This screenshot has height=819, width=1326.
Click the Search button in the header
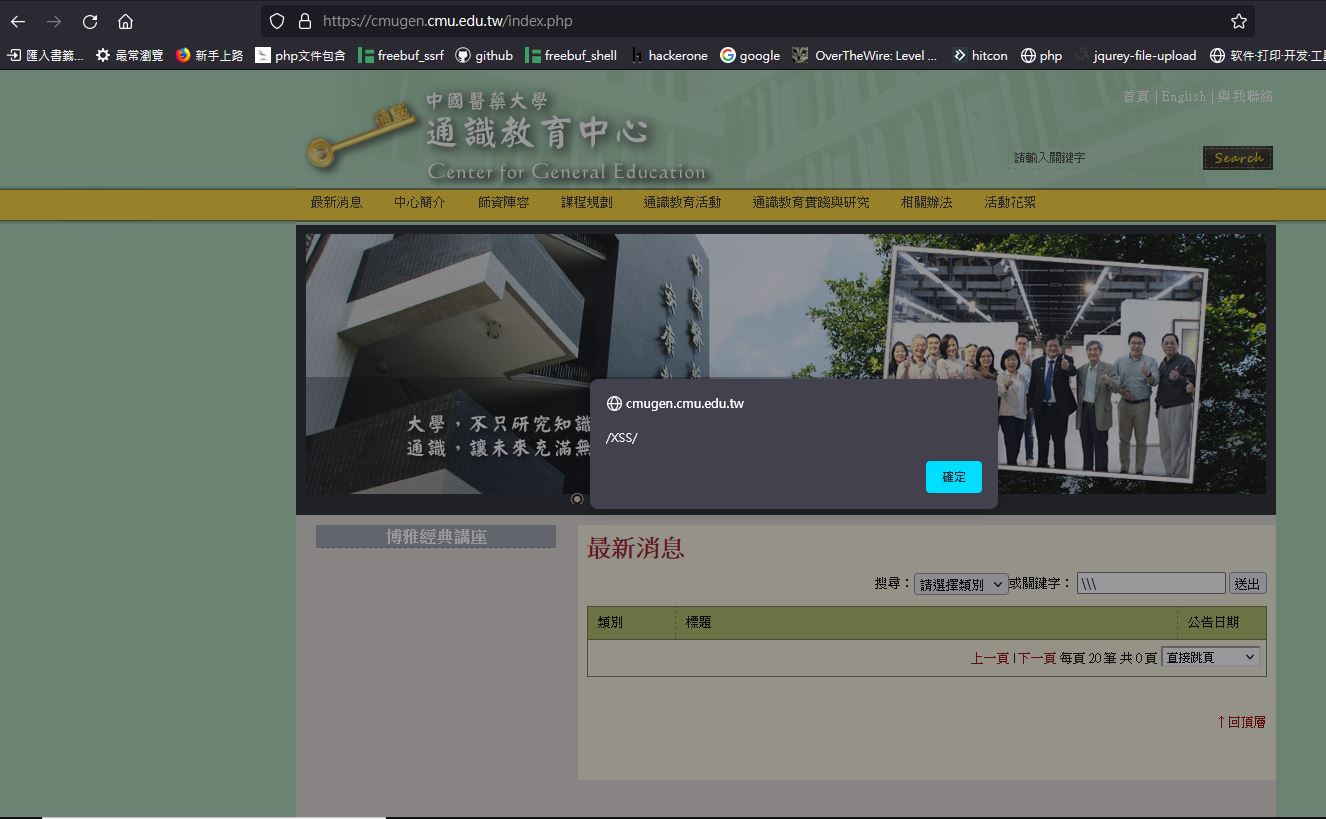(x=1238, y=158)
